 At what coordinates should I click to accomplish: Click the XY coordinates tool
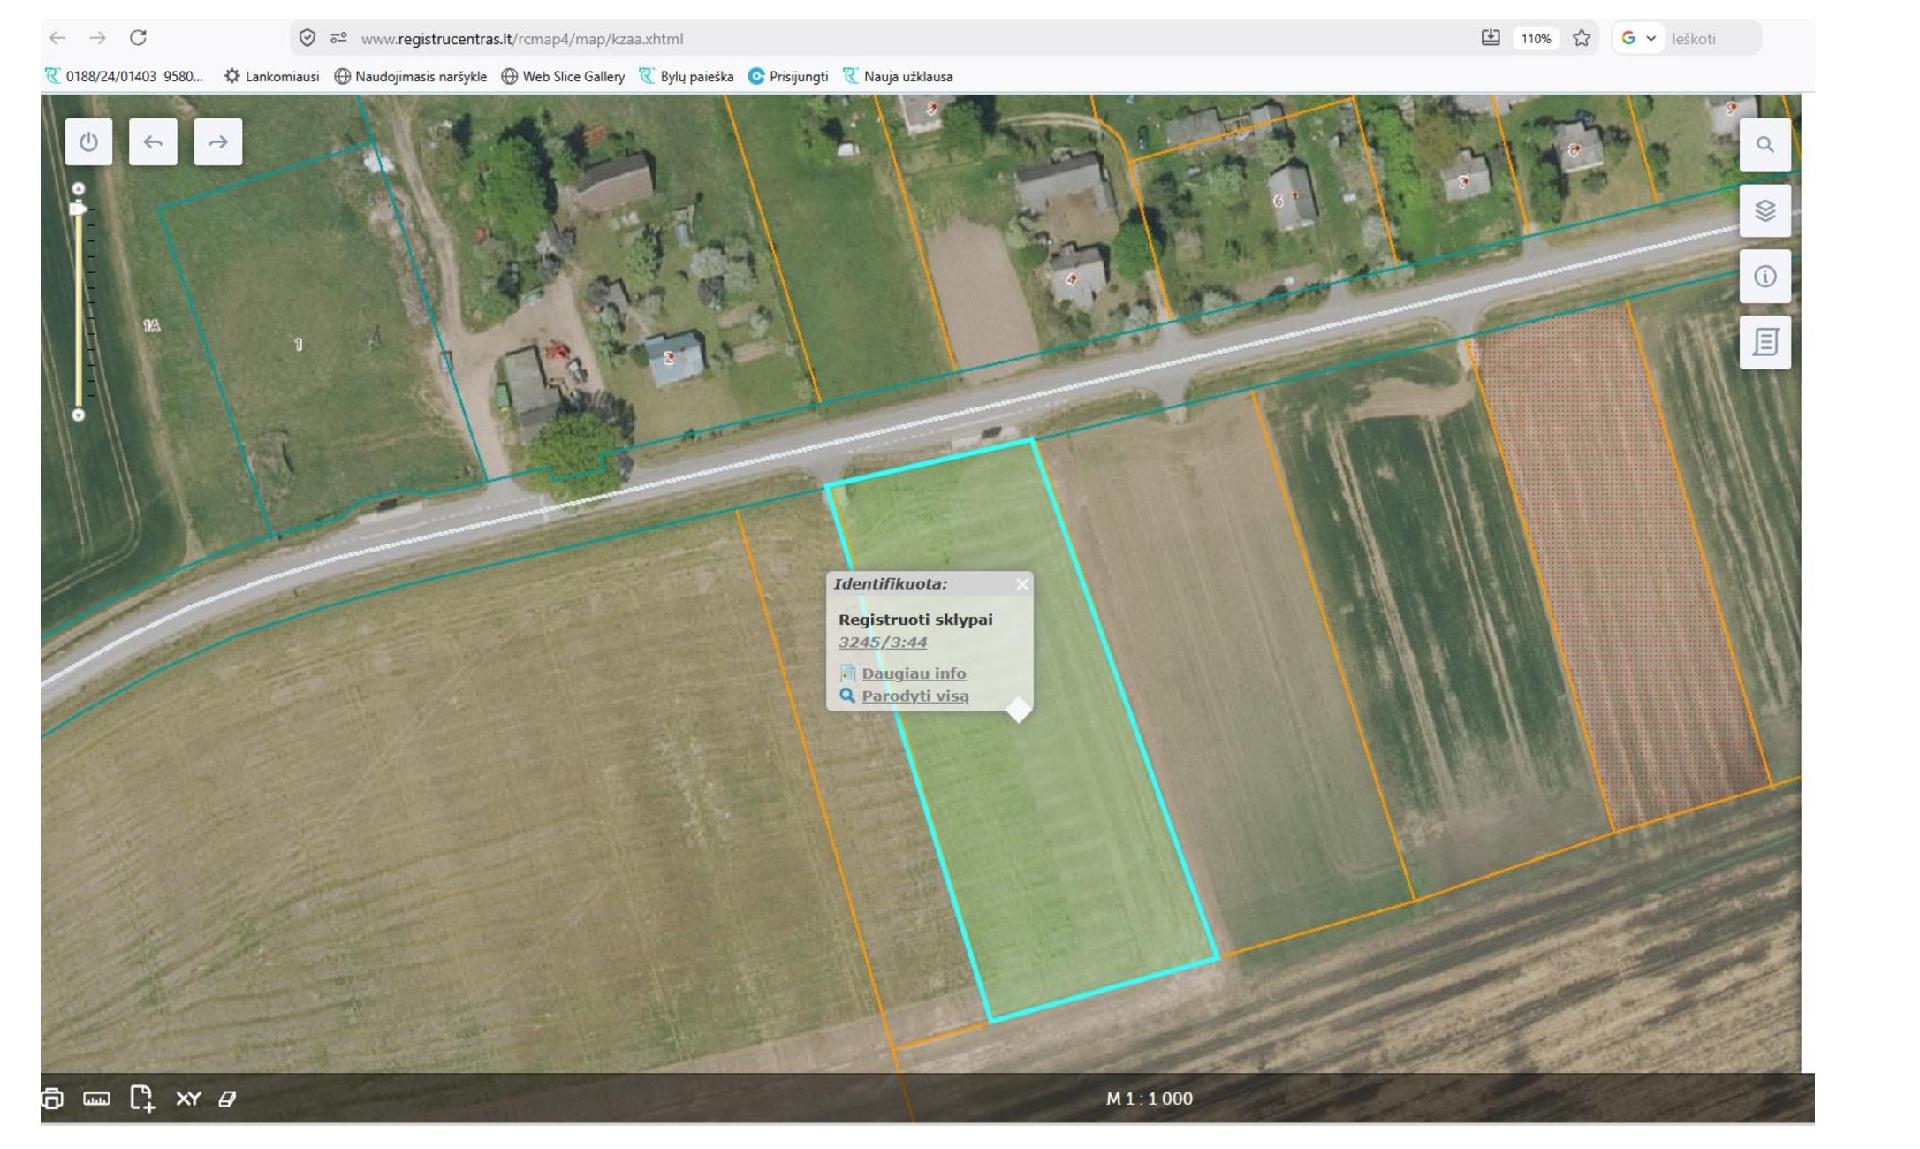click(x=188, y=1099)
